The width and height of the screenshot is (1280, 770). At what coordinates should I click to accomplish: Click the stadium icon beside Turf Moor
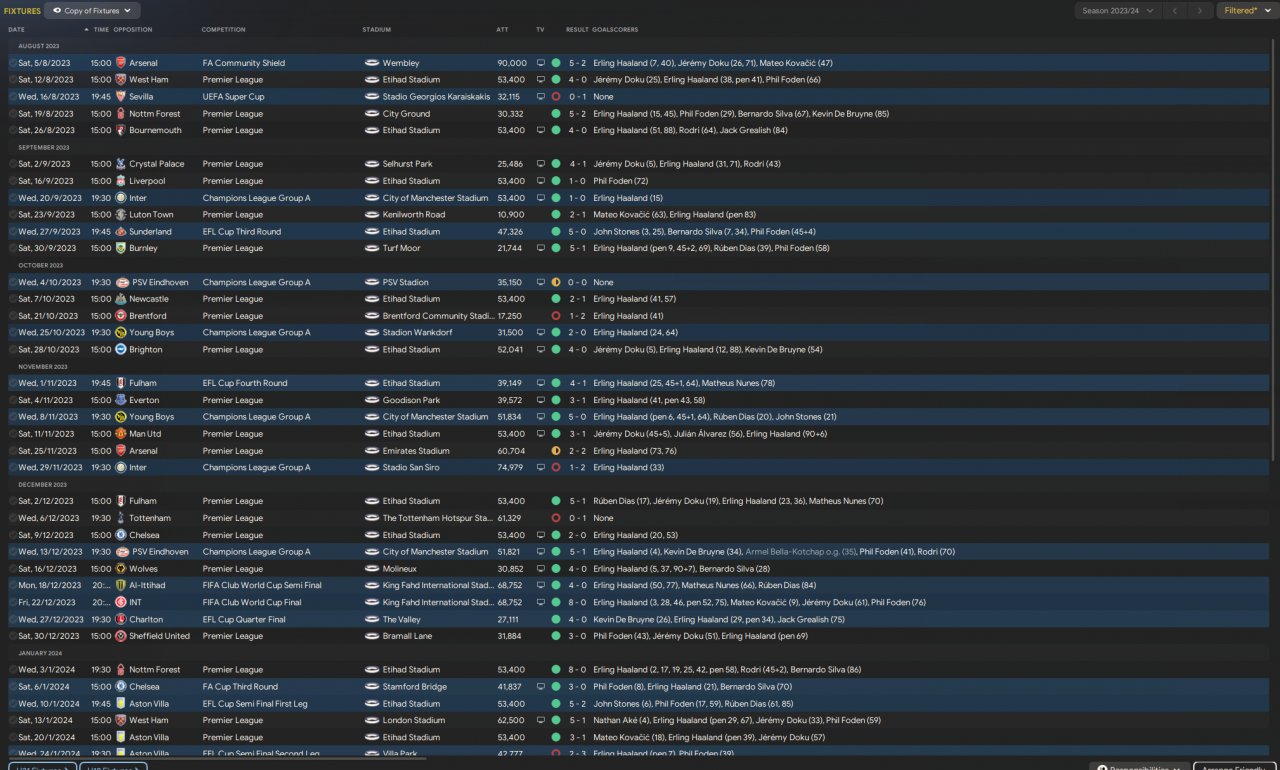[x=371, y=248]
